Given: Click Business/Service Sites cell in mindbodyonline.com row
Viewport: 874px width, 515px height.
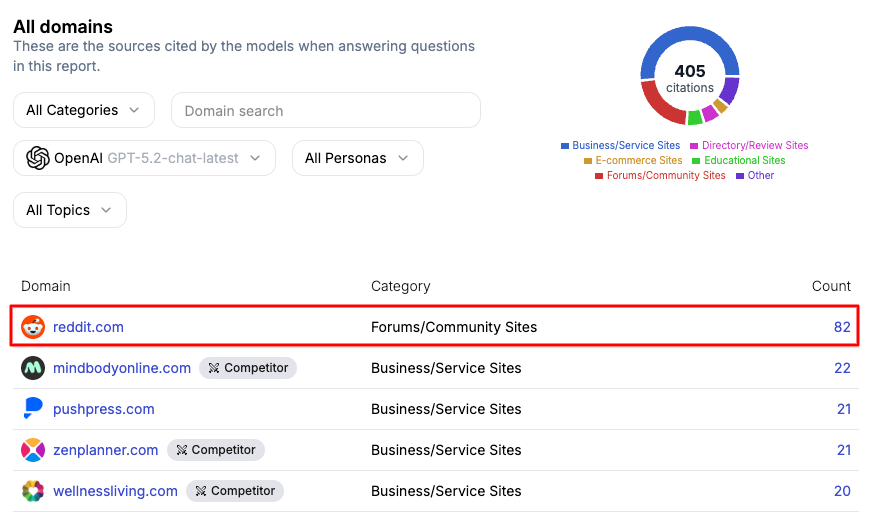Looking at the screenshot, I should (446, 368).
